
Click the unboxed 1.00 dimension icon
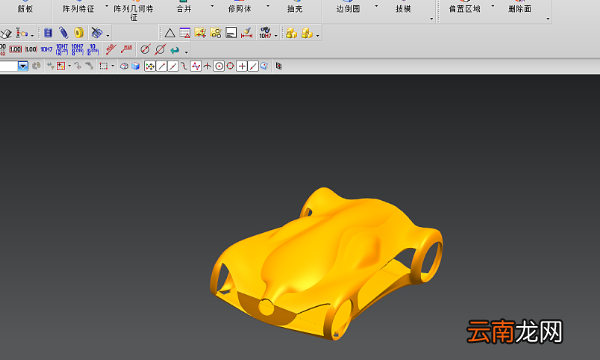pos(31,49)
